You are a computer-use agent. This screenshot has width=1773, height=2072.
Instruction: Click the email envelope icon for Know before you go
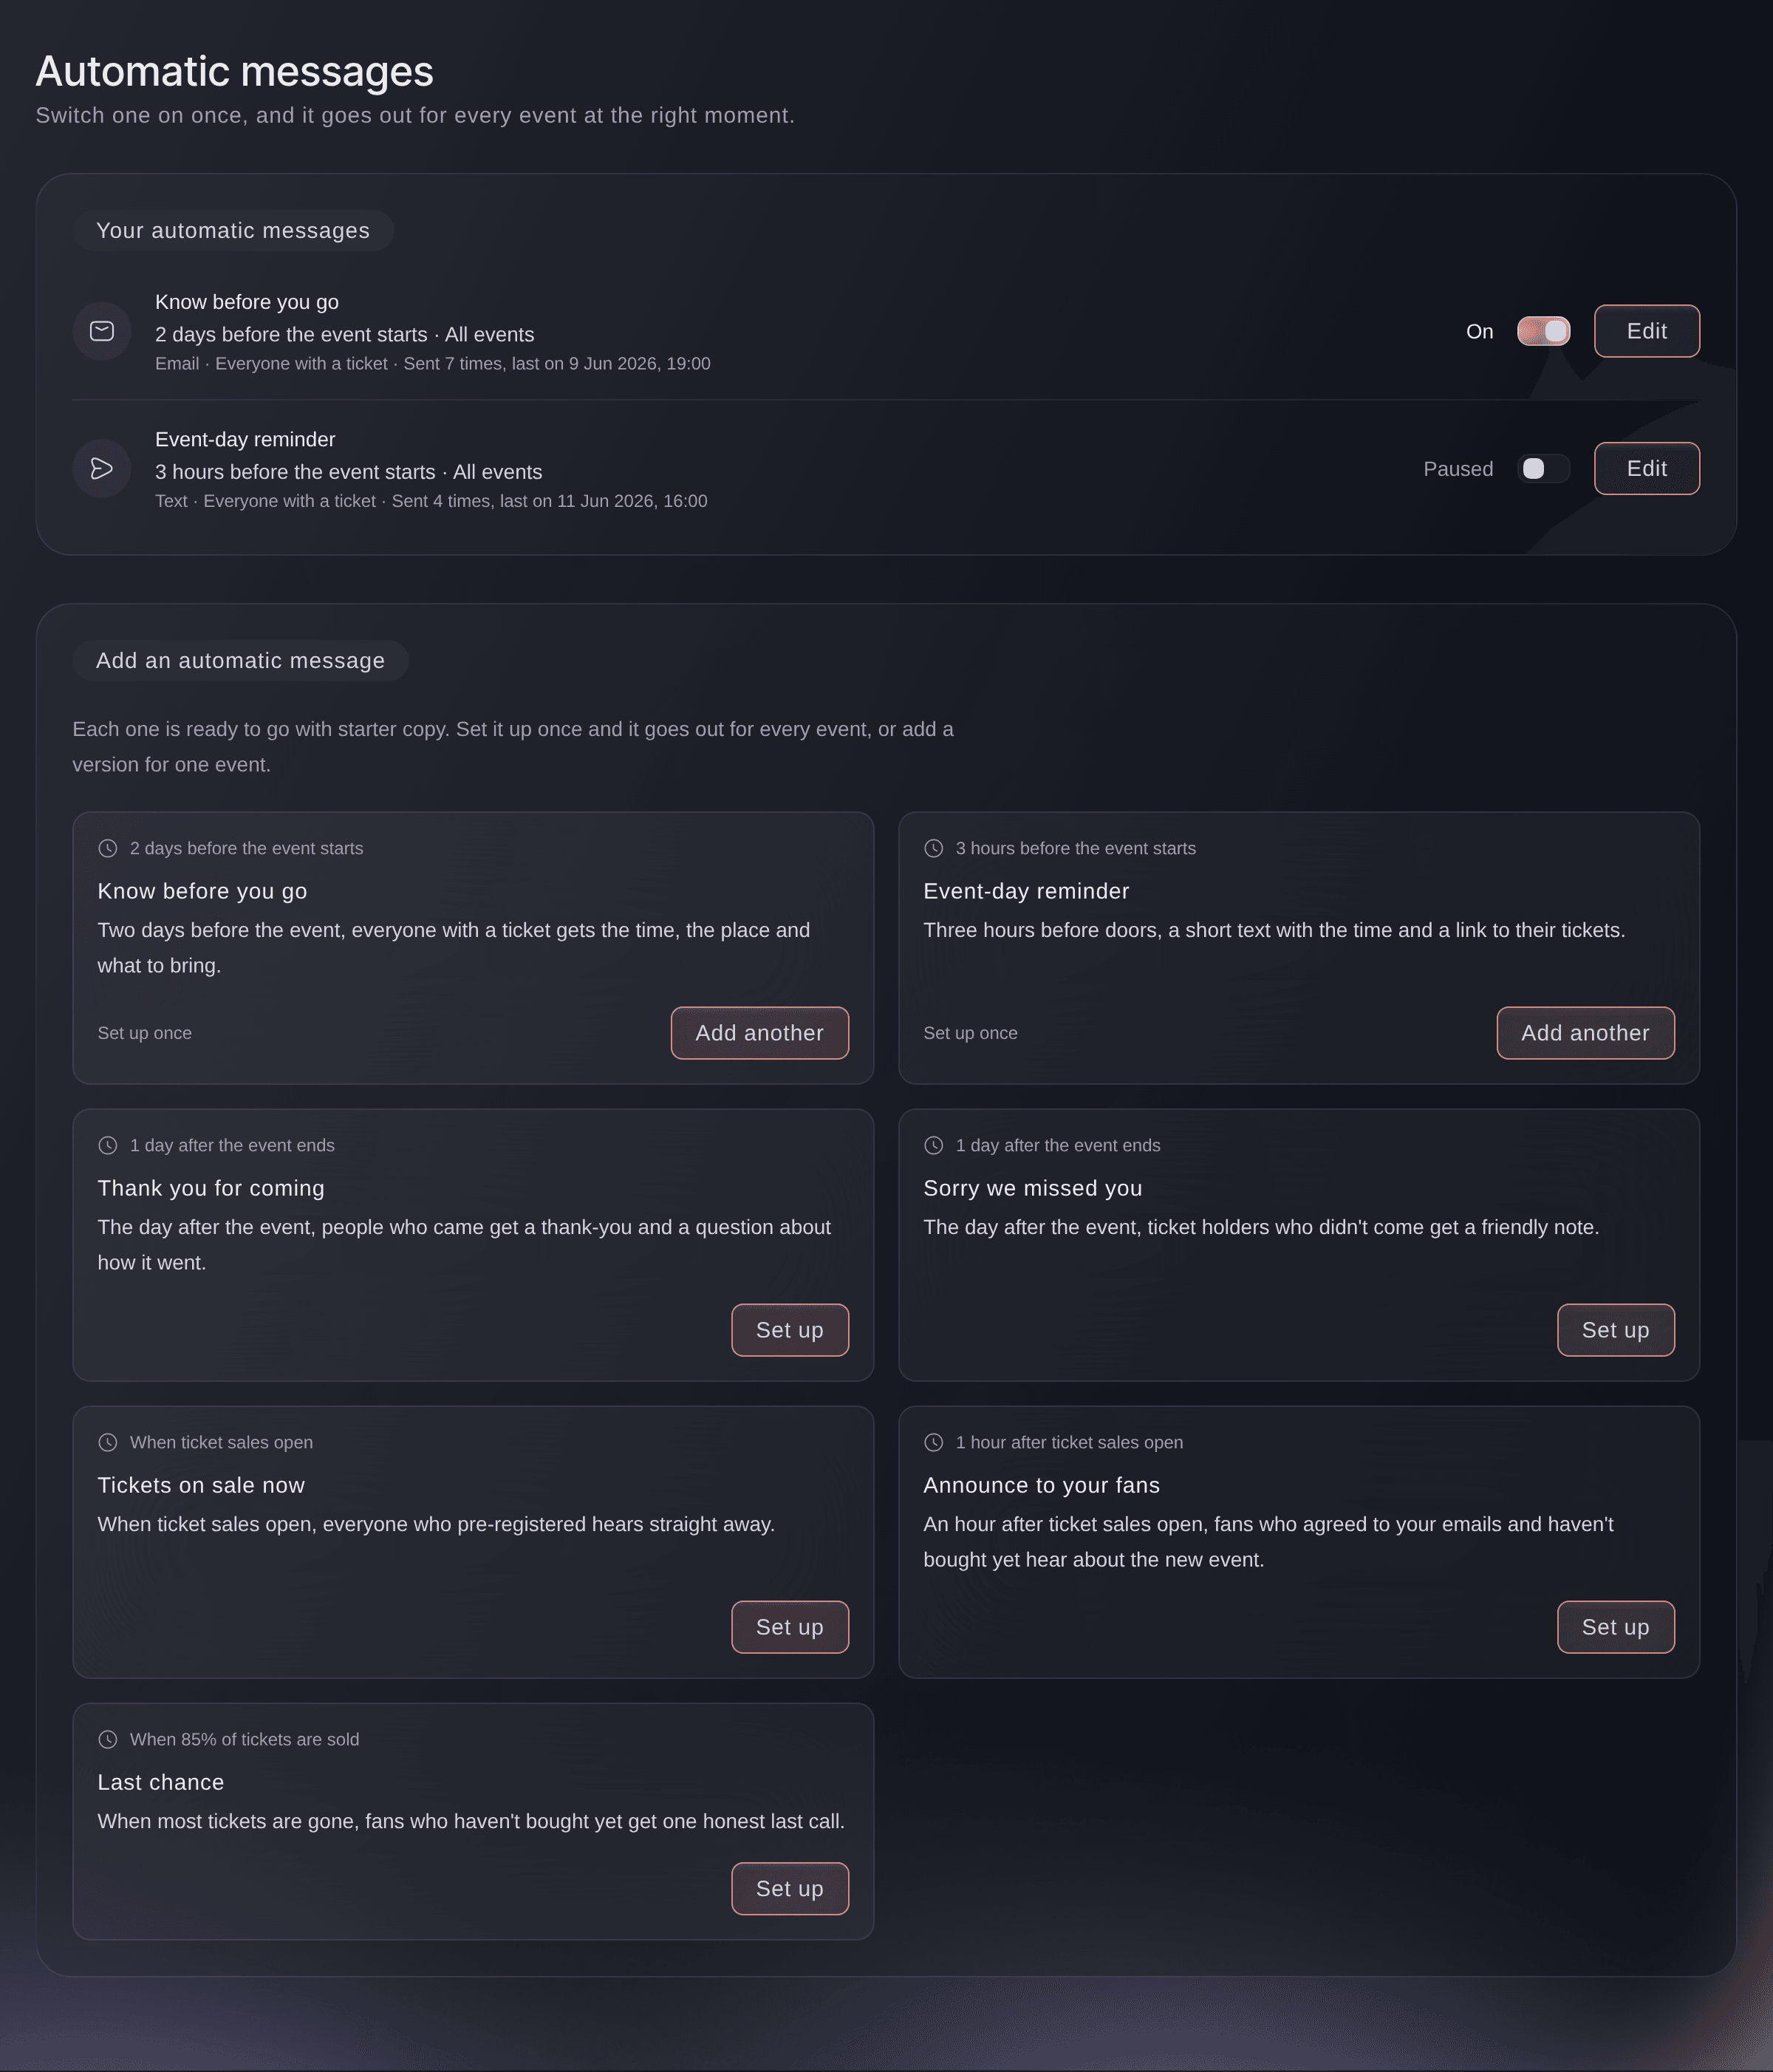coord(102,331)
